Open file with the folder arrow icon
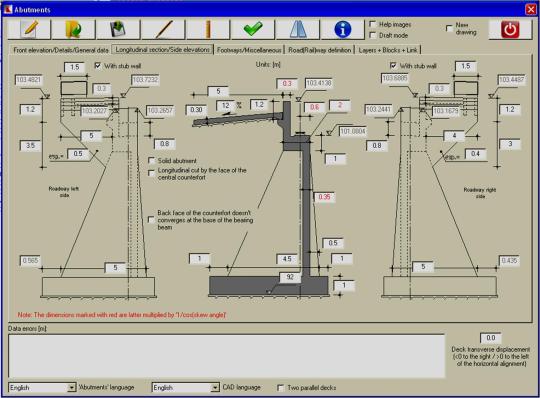The width and height of the screenshot is (540, 398). coord(73,29)
